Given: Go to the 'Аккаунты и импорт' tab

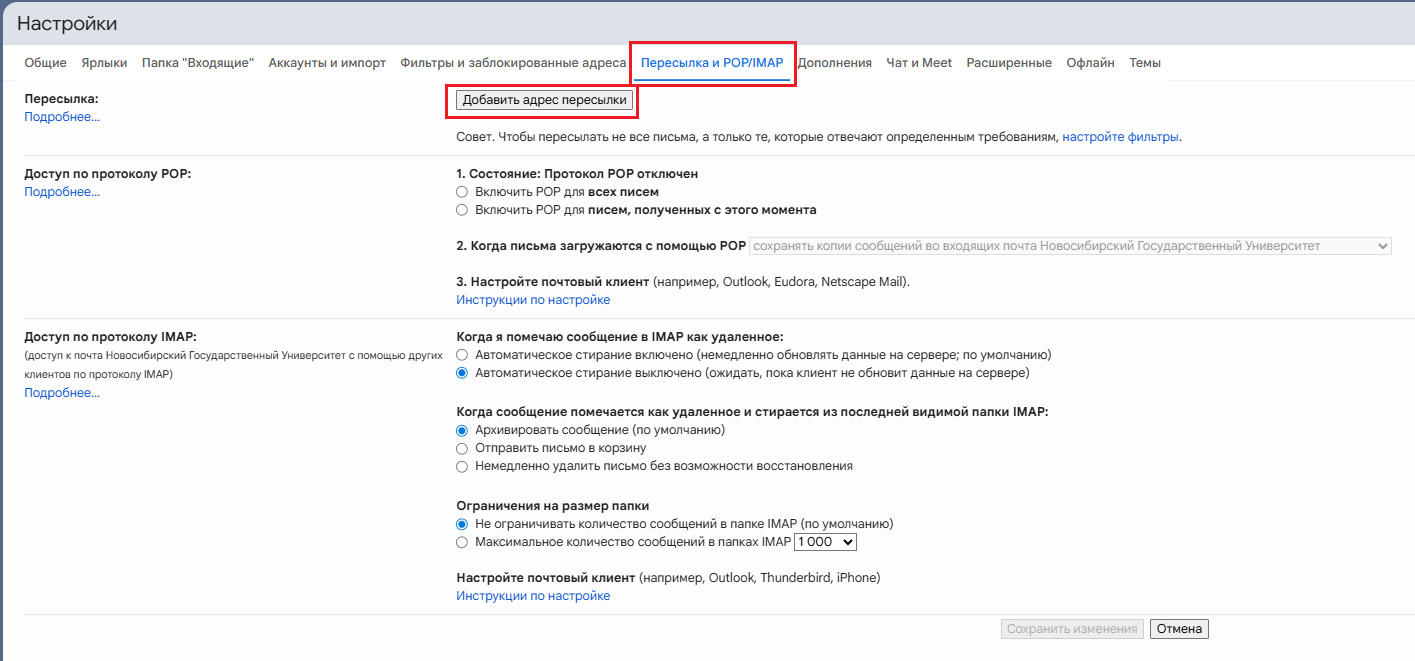Looking at the screenshot, I should point(327,63).
